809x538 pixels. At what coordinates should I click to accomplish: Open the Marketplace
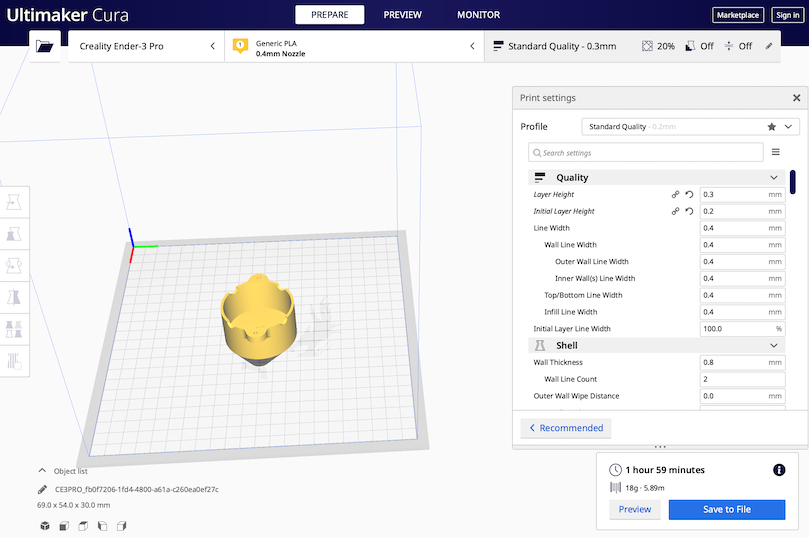[x=738, y=15]
